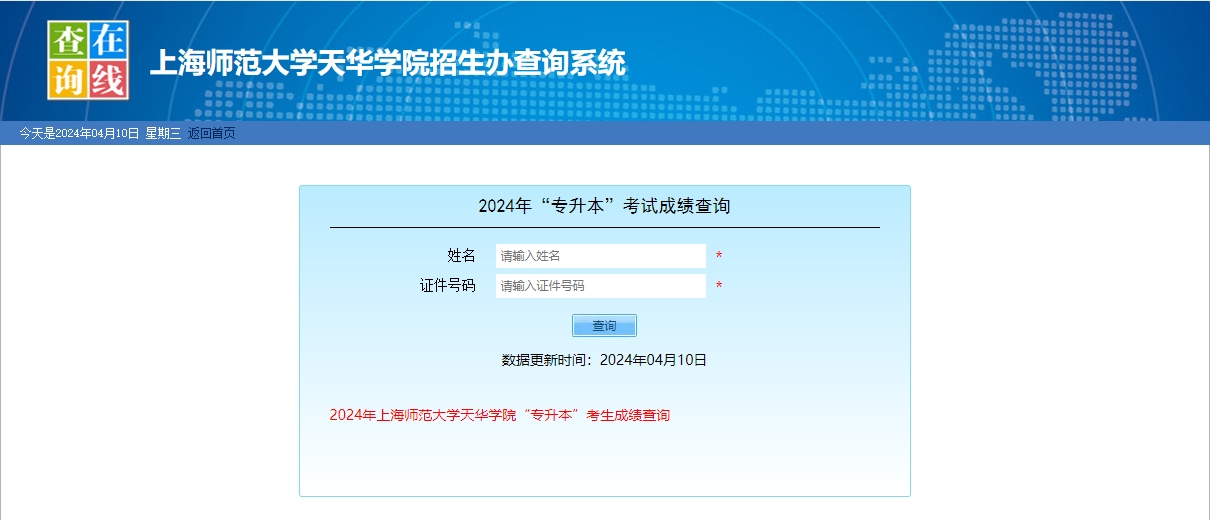Focus the 请输入证件号码 input field

click(x=600, y=286)
